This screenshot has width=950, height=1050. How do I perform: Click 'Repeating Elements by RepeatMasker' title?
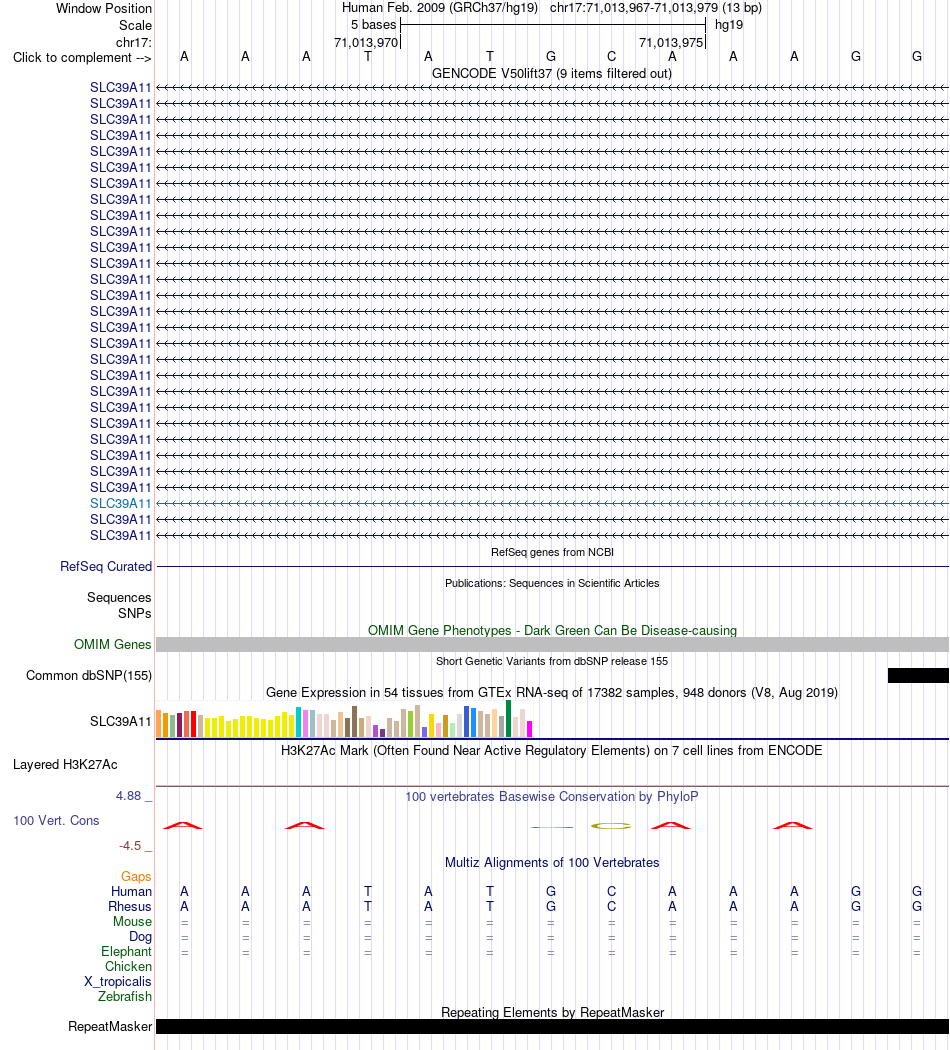coord(552,1012)
